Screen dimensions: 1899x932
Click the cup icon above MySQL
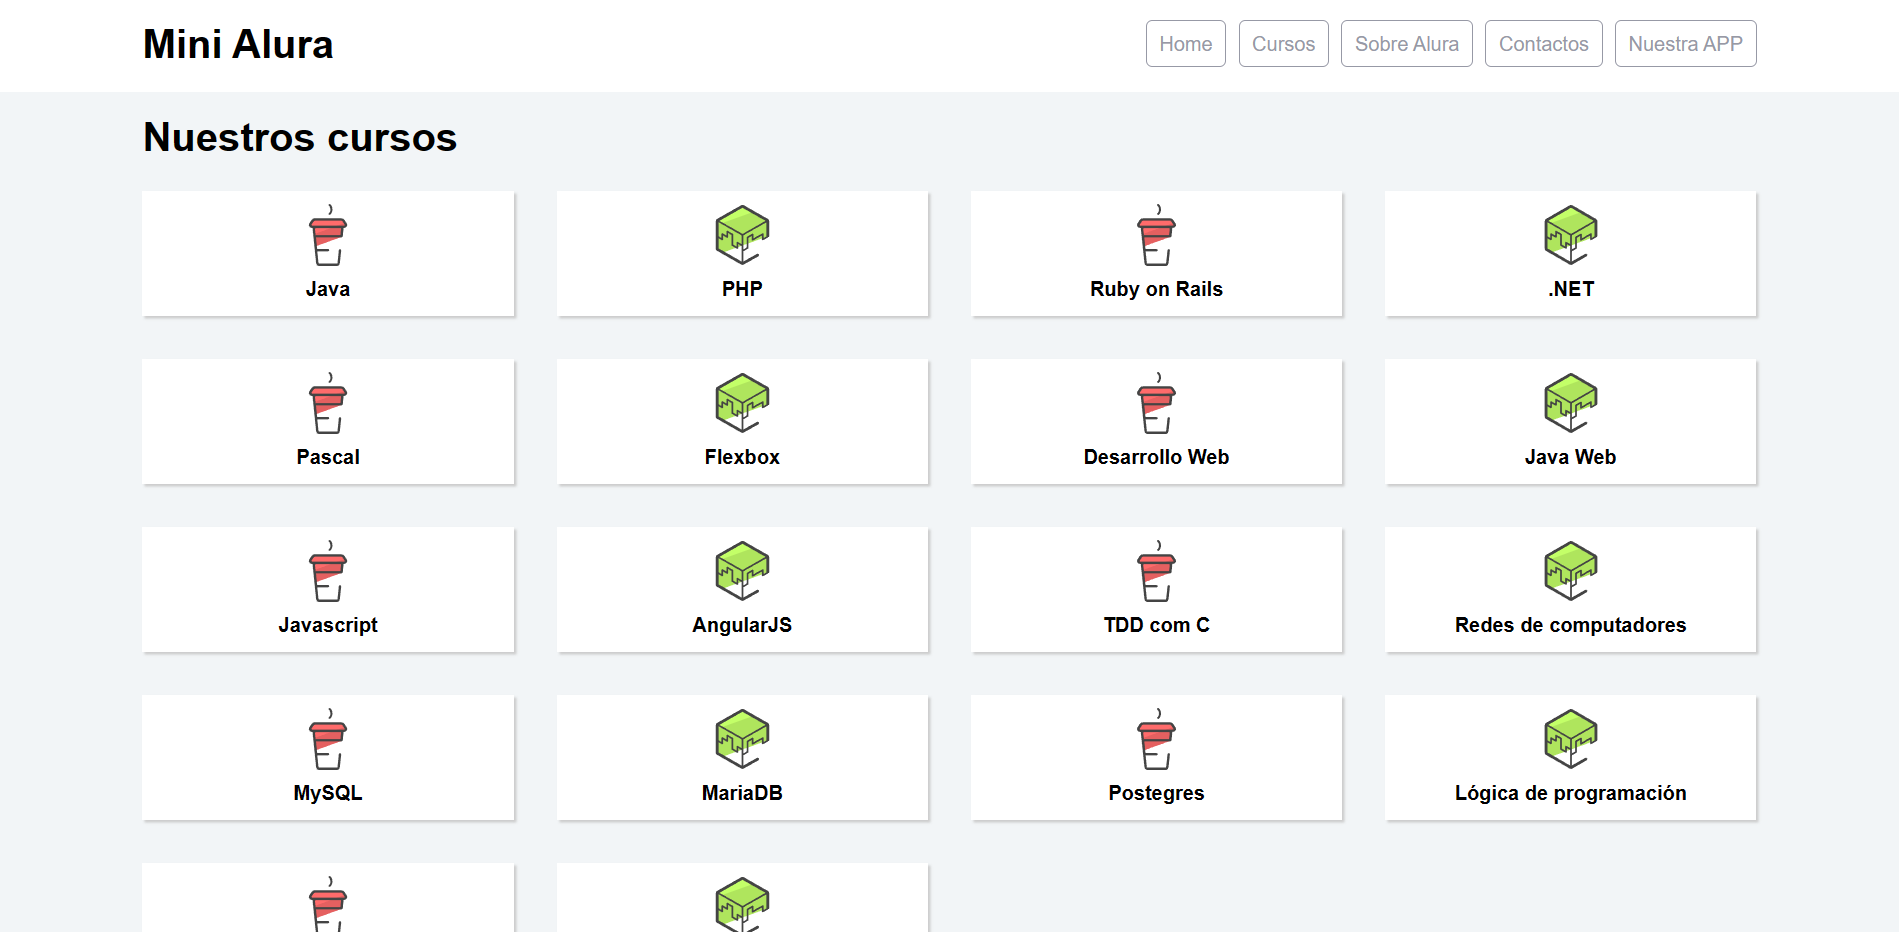pyautogui.click(x=328, y=739)
